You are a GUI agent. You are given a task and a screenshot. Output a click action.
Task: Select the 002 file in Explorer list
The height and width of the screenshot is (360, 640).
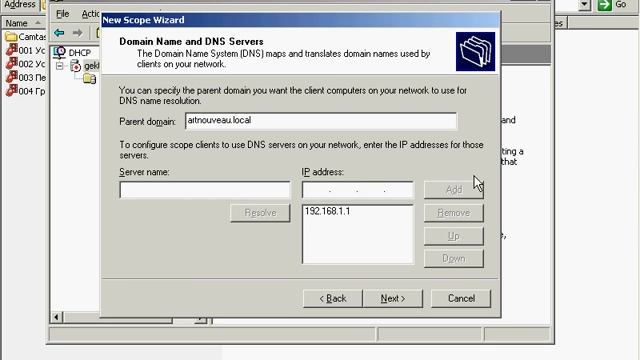pyautogui.click(x=25, y=64)
